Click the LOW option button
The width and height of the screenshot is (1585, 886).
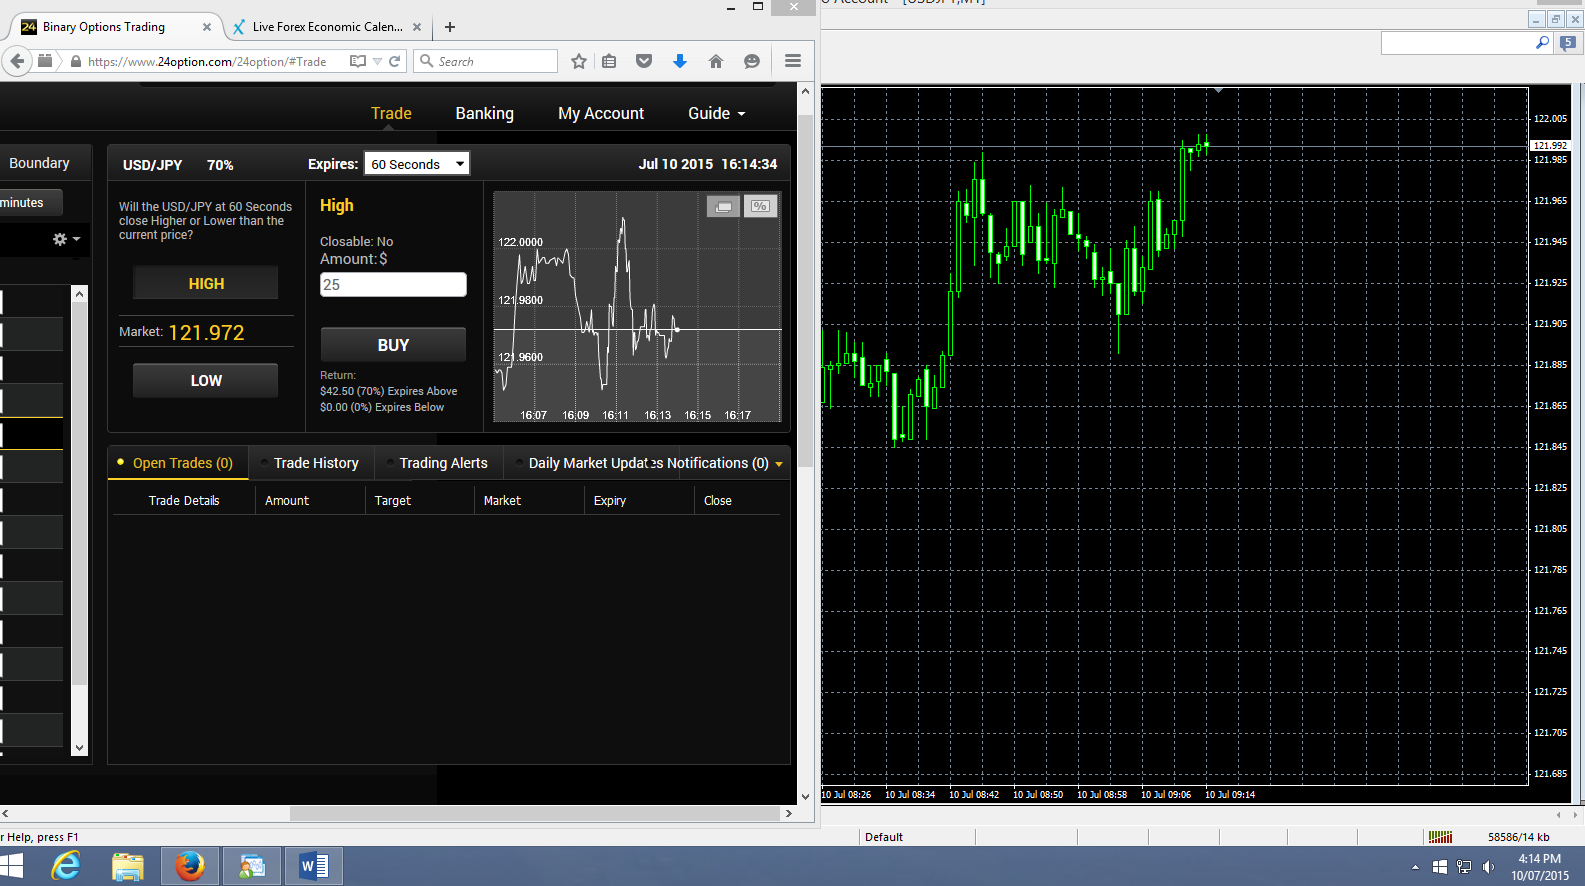[x=206, y=380]
